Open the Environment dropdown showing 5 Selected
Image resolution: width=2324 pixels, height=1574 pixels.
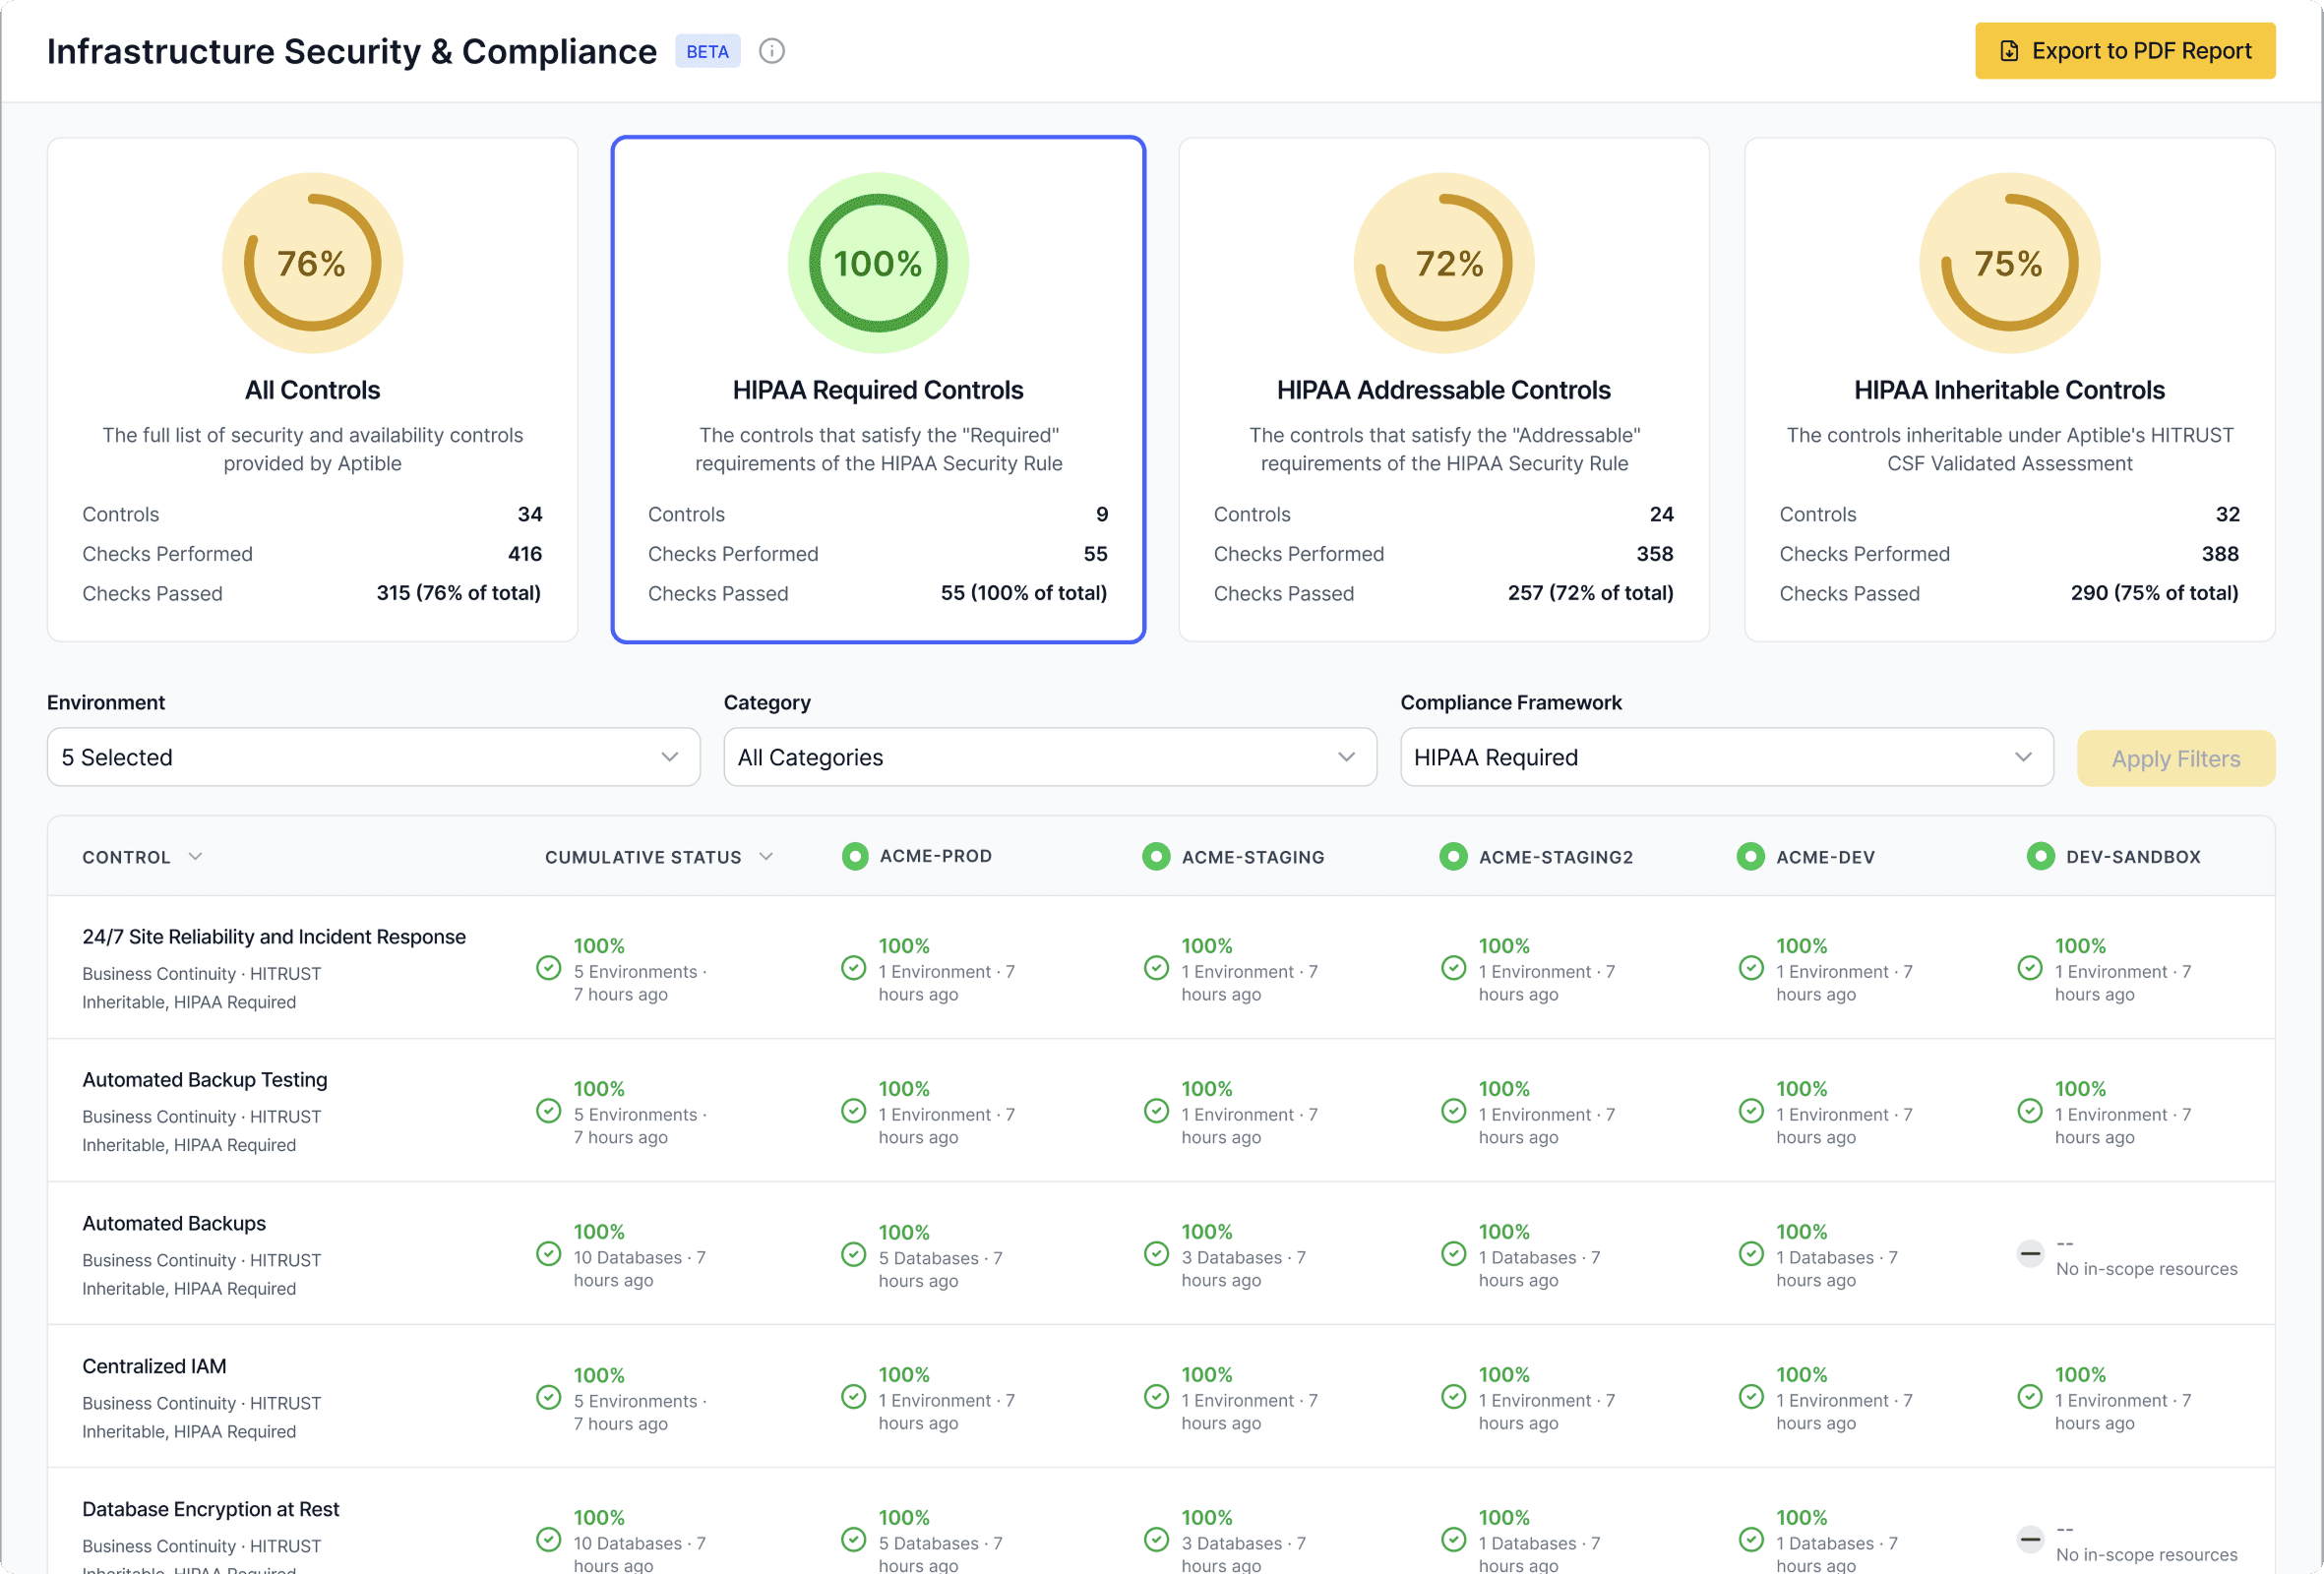point(373,758)
